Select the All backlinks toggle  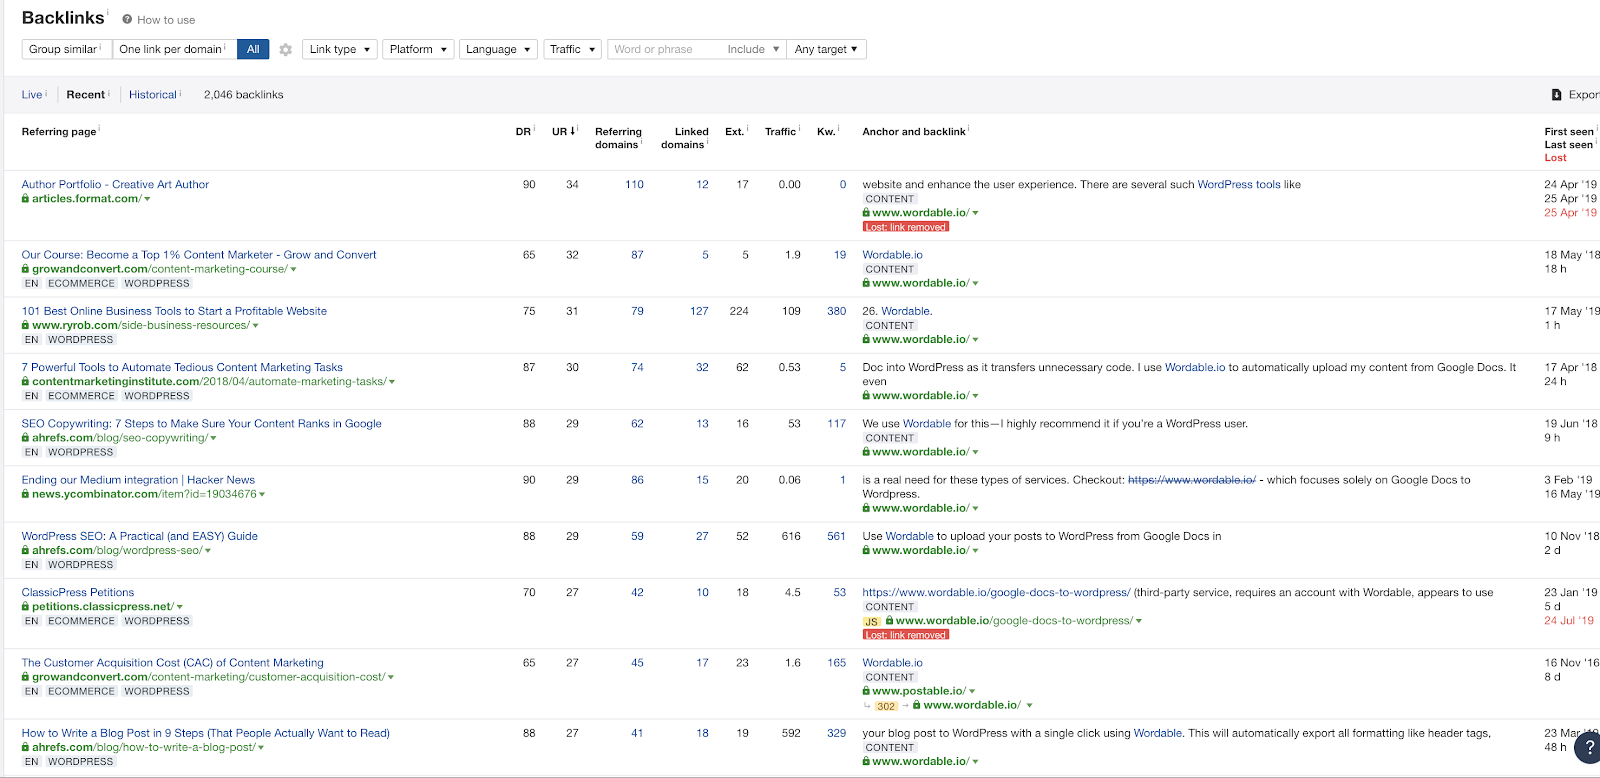click(253, 49)
